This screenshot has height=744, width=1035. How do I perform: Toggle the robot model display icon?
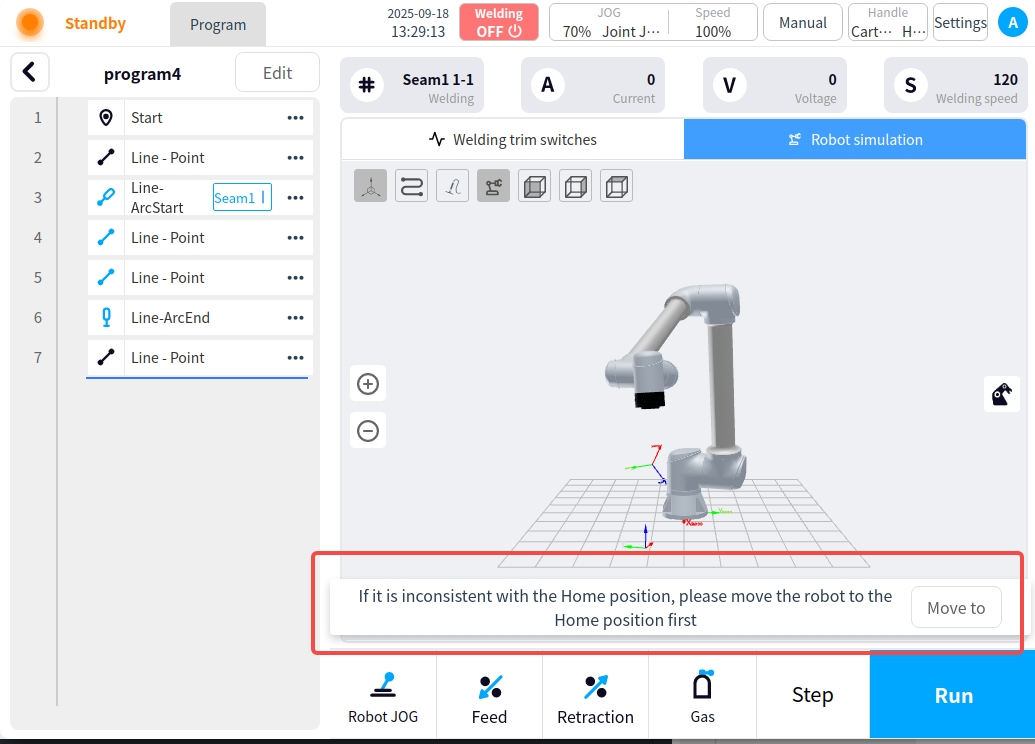pos(493,186)
